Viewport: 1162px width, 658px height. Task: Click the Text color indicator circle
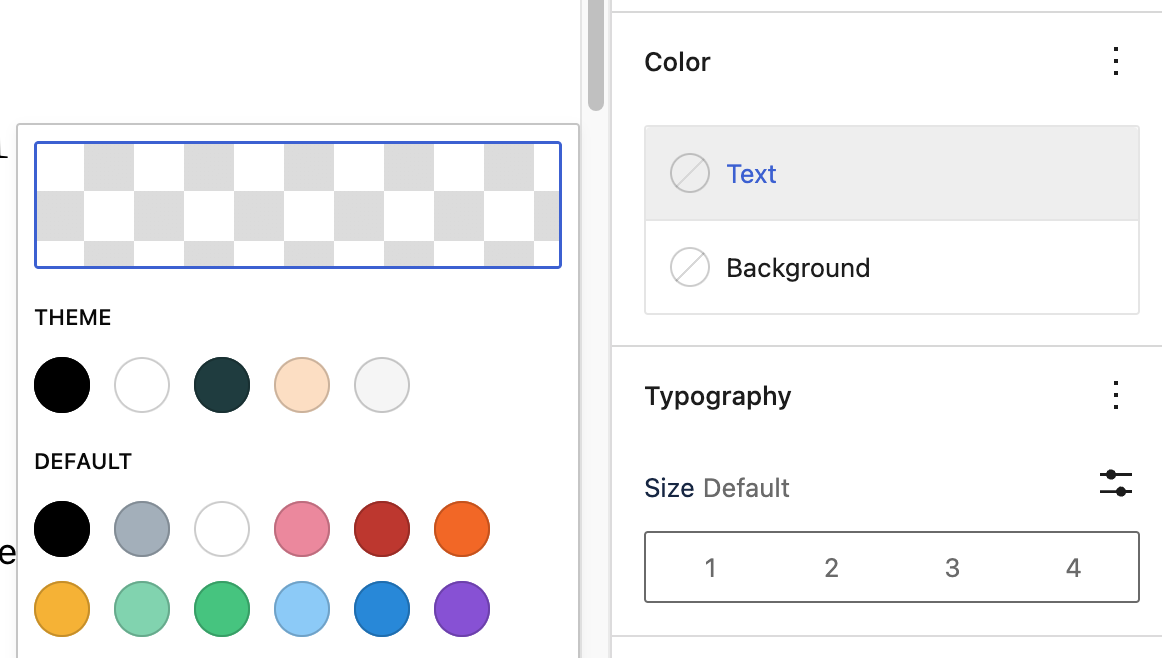tap(689, 172)
